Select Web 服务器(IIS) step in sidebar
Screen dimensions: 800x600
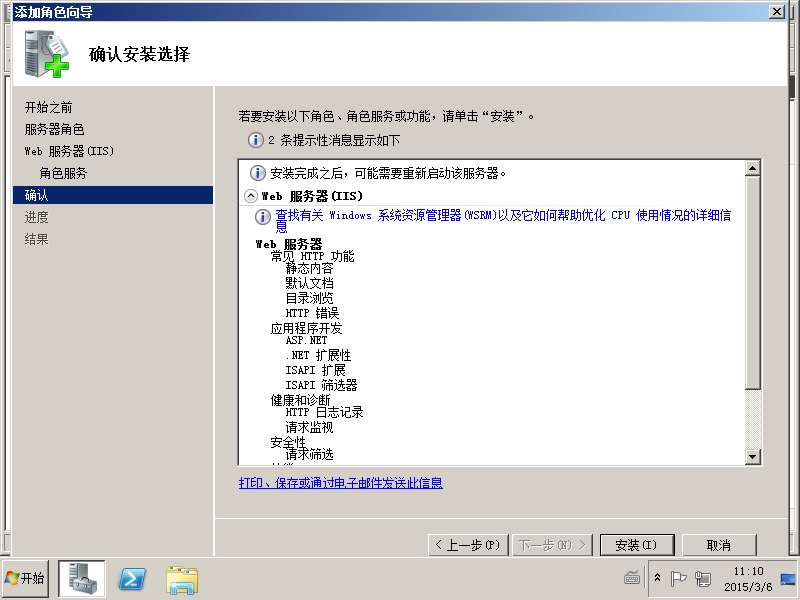pos(69,151)
